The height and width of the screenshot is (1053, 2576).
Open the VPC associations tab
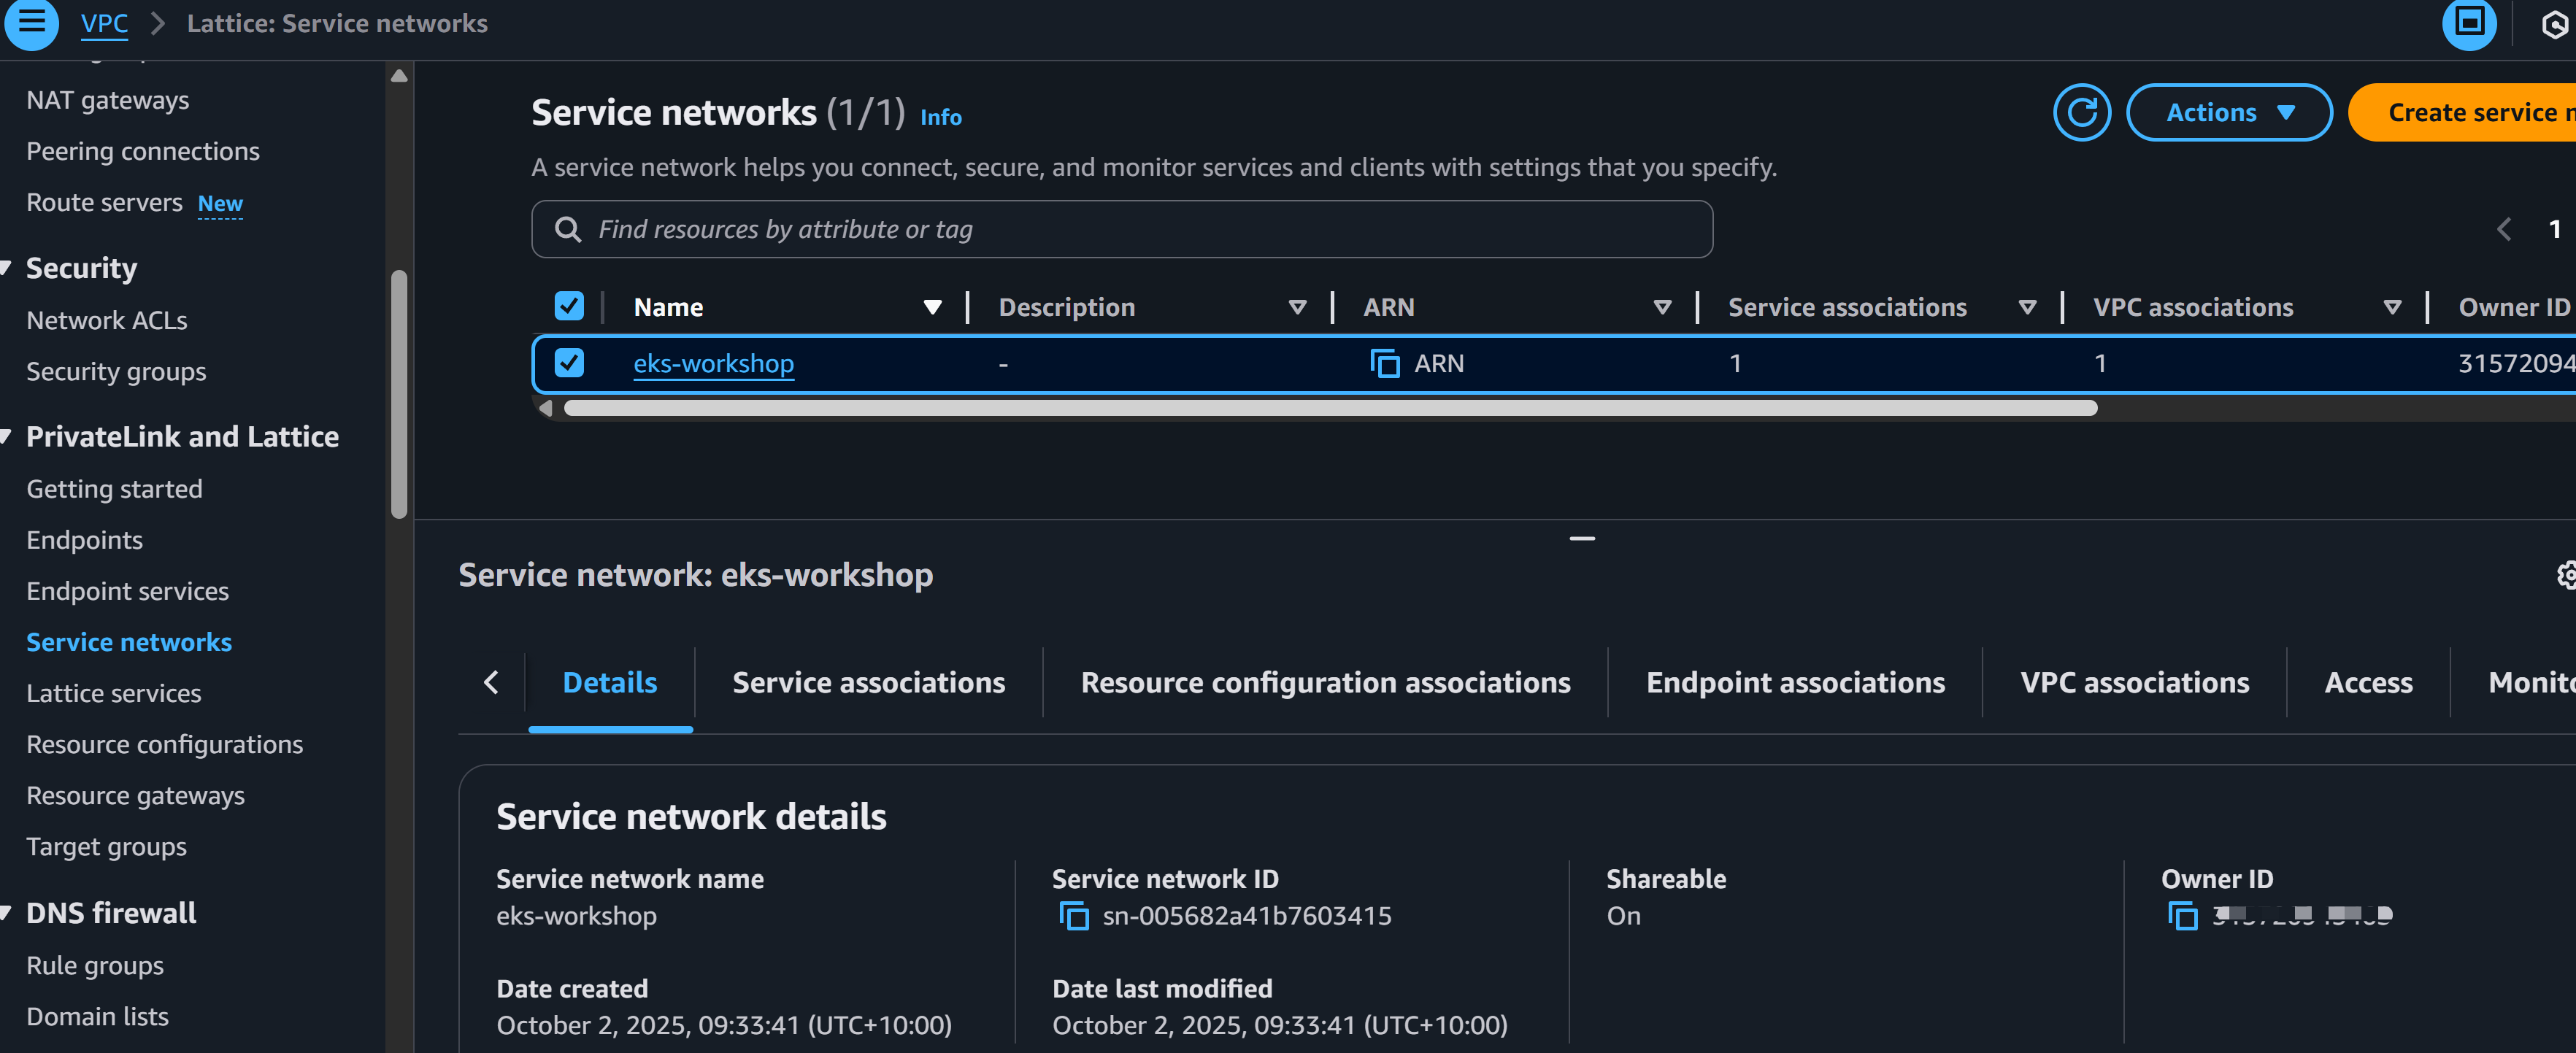point(2134,682)
